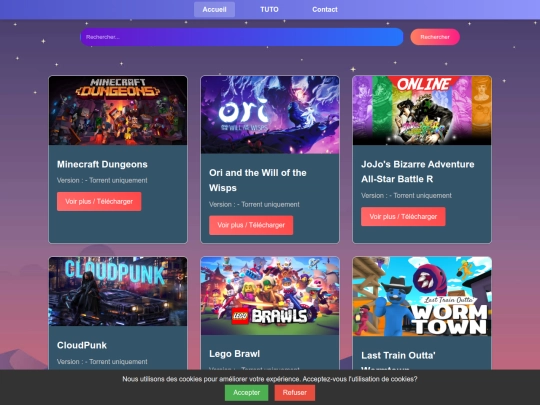Screen dimensions: 540x405
Task: Go to the TUTO page
Action: [x=269, y=9]
